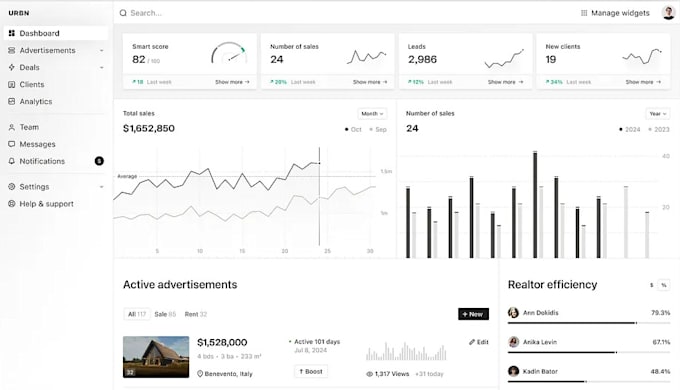Open the Clients menu item
Screen dimensions: 680x390
56,84
